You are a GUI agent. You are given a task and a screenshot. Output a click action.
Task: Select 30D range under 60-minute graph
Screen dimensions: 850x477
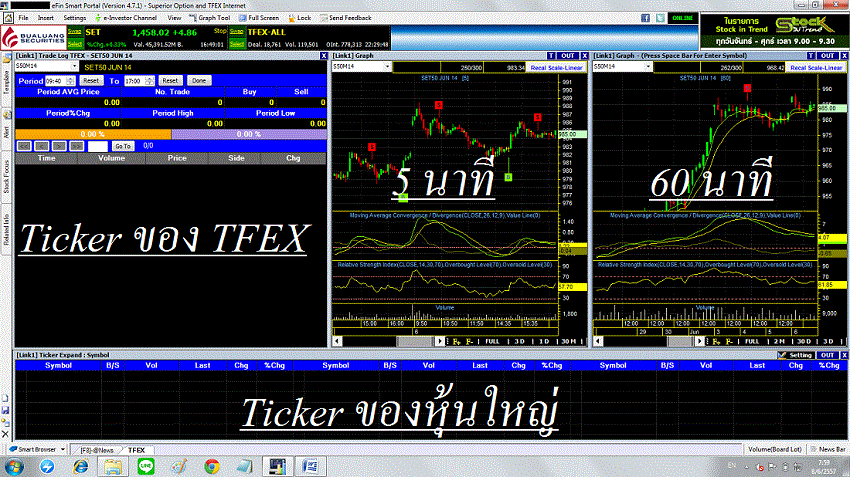tap(804, 341)
